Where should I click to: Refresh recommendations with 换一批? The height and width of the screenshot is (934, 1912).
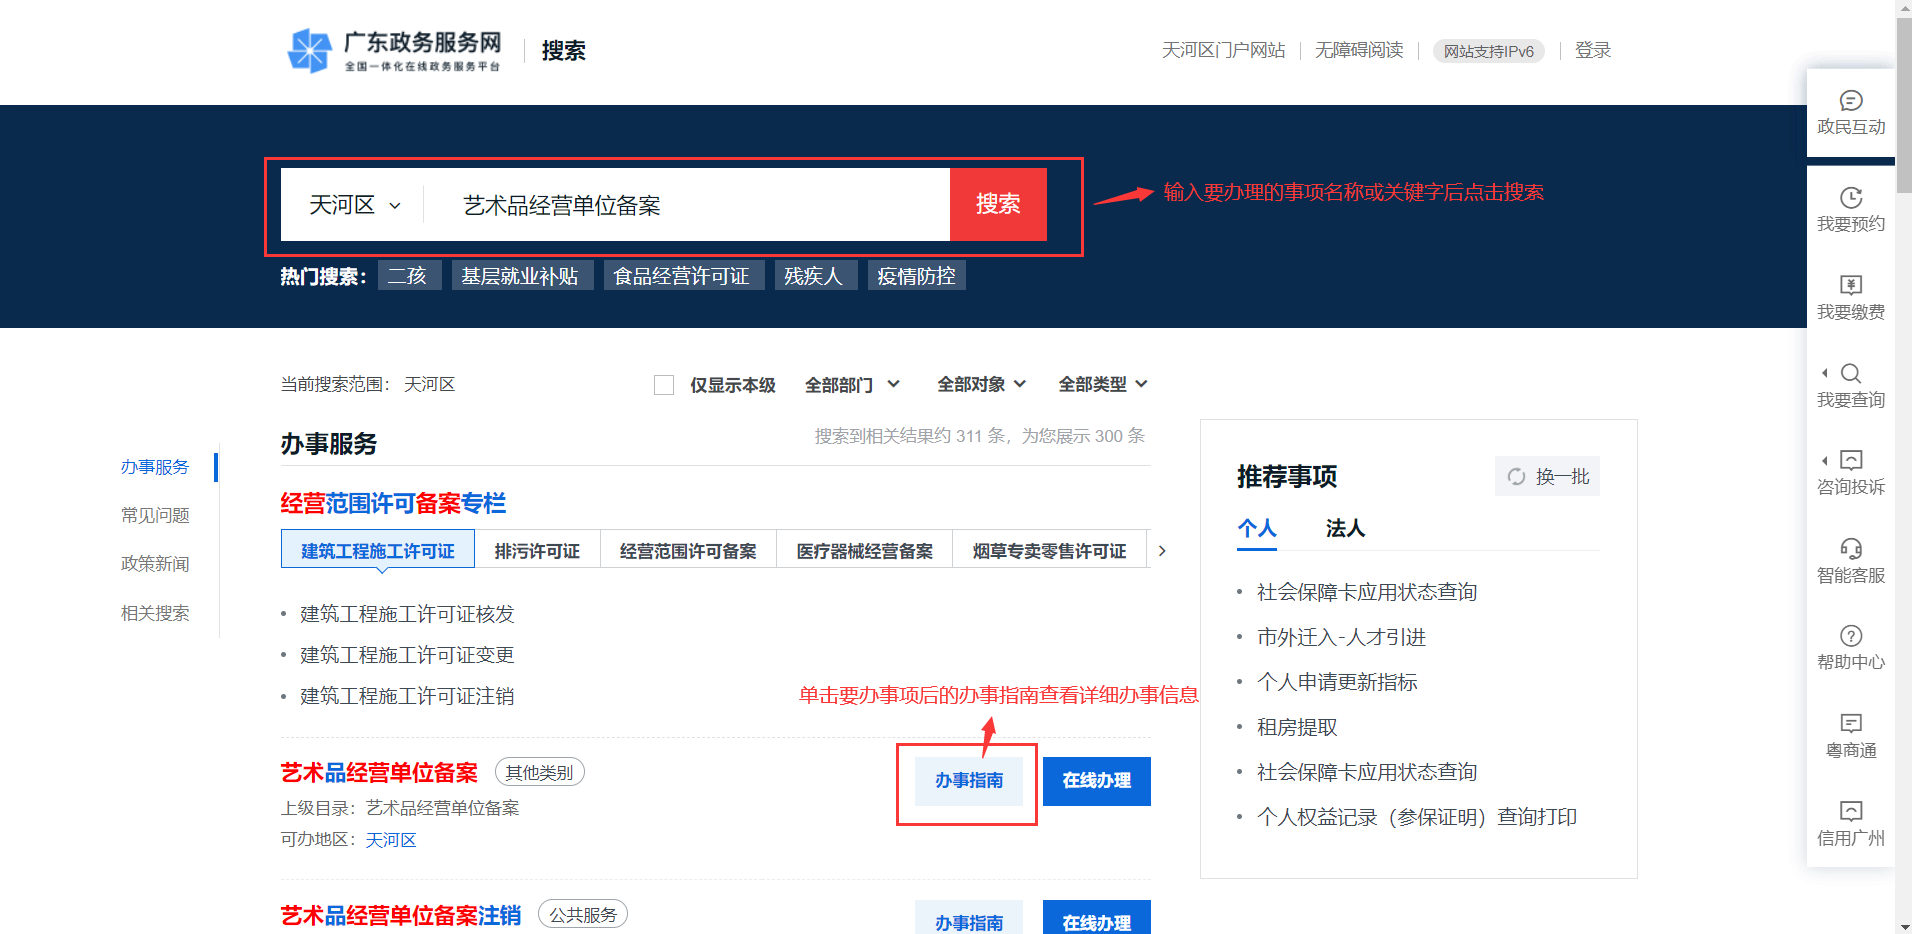click(x=1547, y=476)
